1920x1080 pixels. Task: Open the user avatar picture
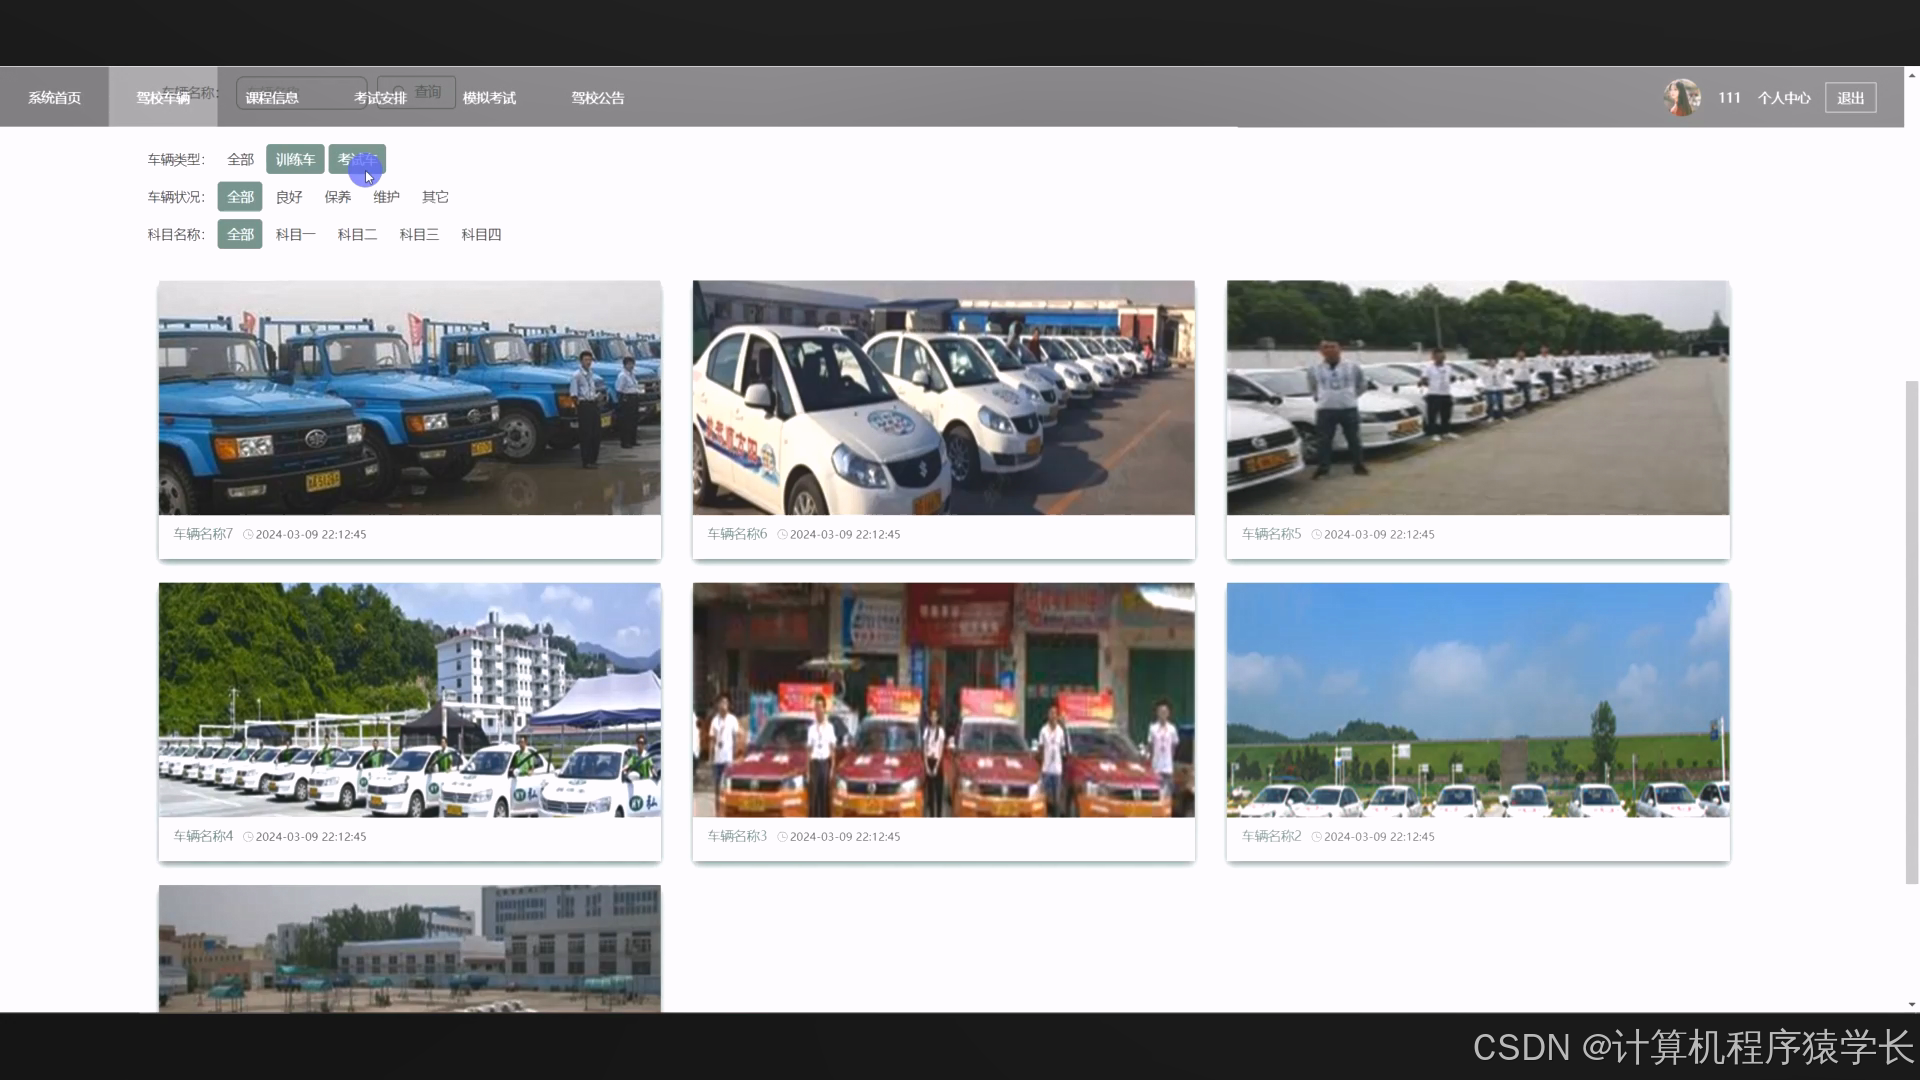click(1682, 97)
